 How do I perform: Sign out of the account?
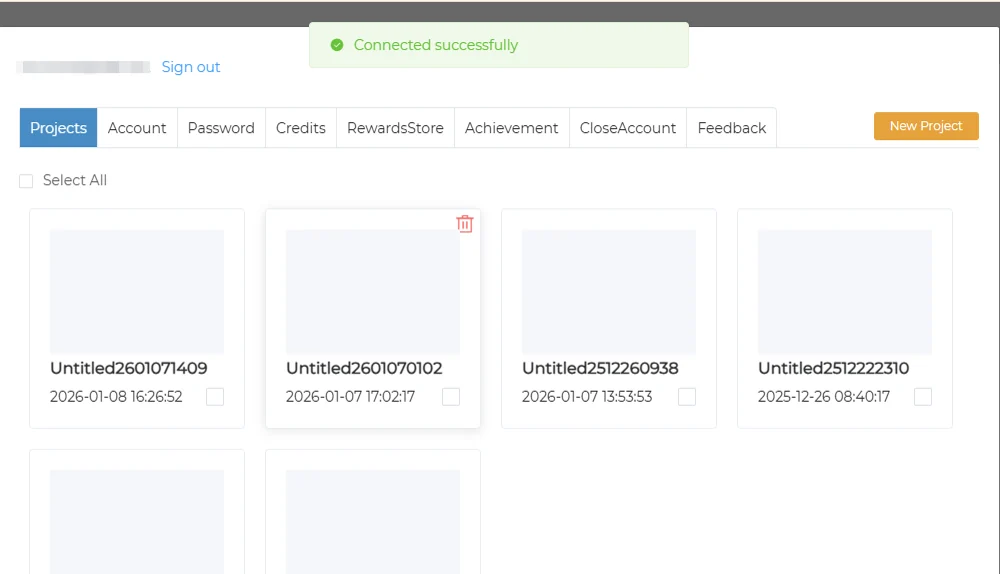coord(191,67)
